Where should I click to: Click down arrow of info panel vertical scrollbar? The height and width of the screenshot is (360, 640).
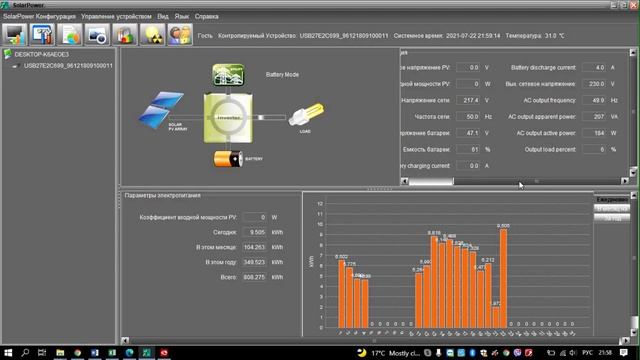[633, 172]
